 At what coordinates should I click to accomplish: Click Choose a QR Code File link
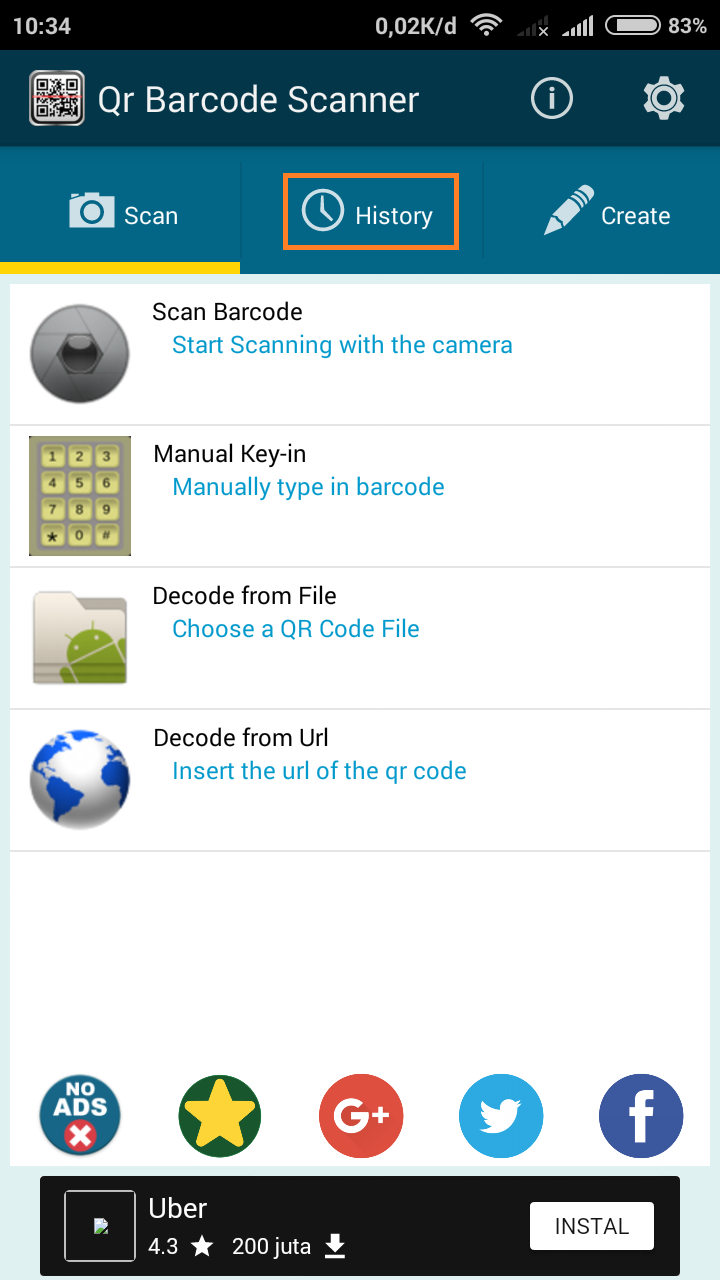tap(296, 629)
